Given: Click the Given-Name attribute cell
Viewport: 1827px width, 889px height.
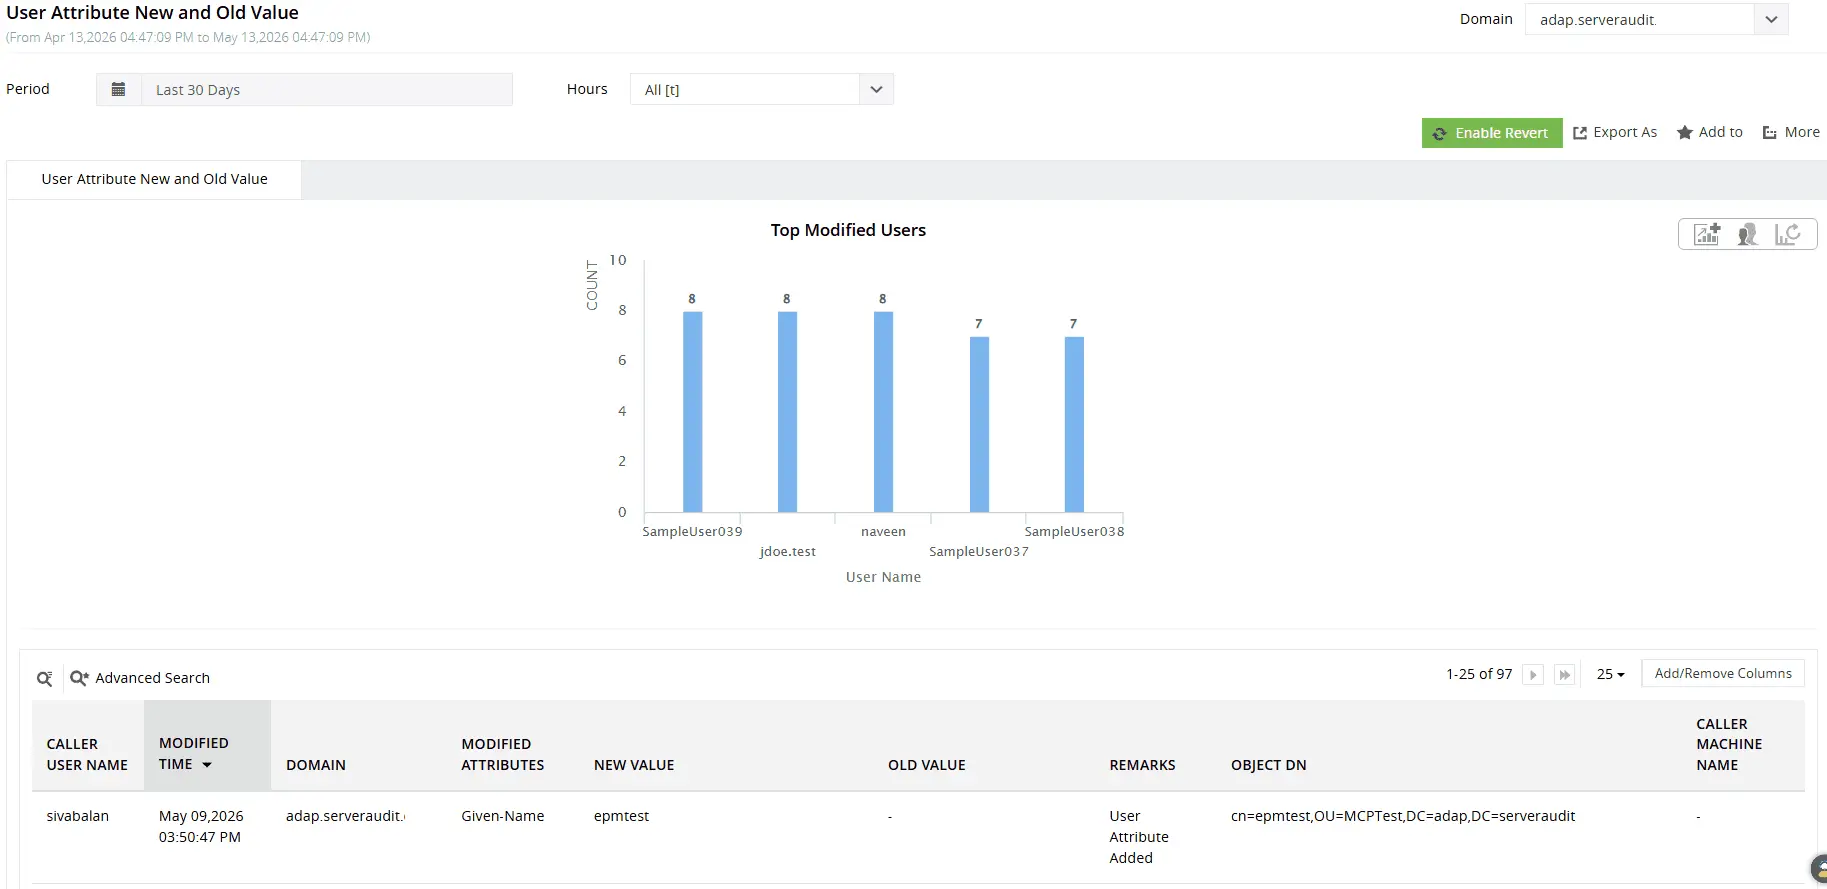Looking at the screenshot, I should (503, 816).
